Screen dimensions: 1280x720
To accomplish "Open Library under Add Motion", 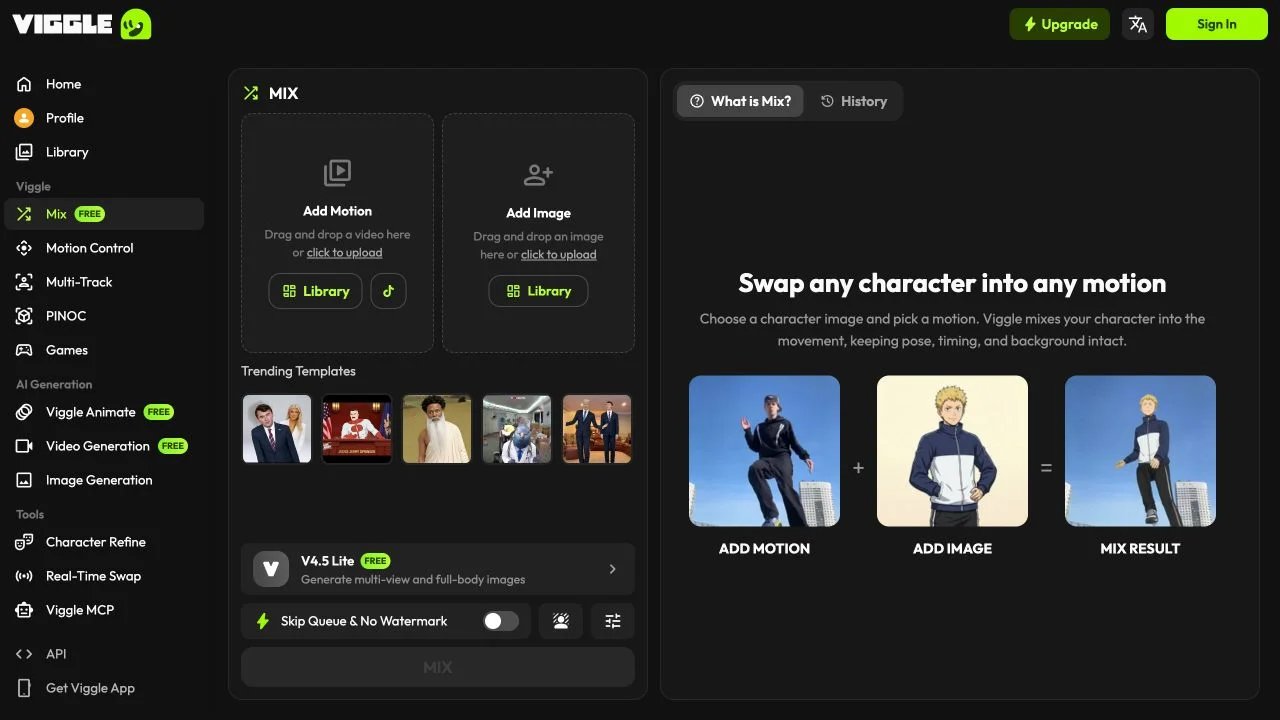I will pyautogui.click(x=315, y=291).
